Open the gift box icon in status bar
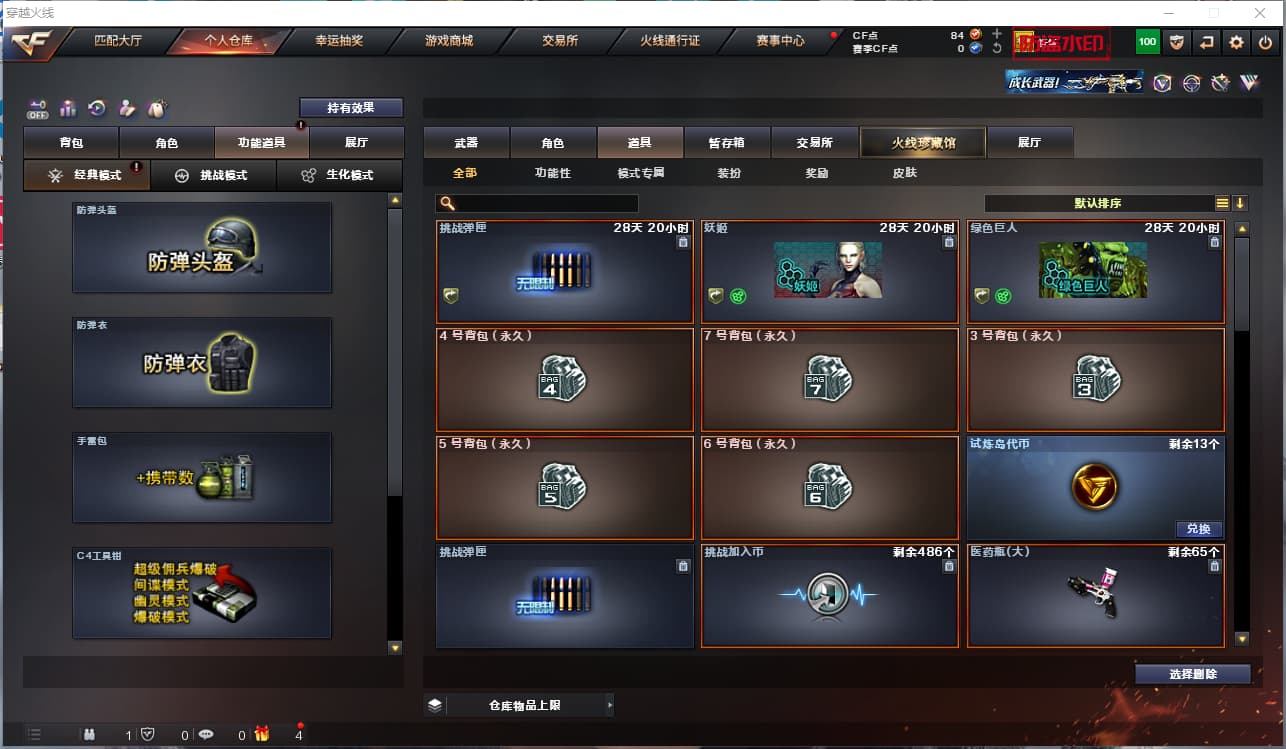The width and height of the screenshot is (1286, 749). coord(261,734)
